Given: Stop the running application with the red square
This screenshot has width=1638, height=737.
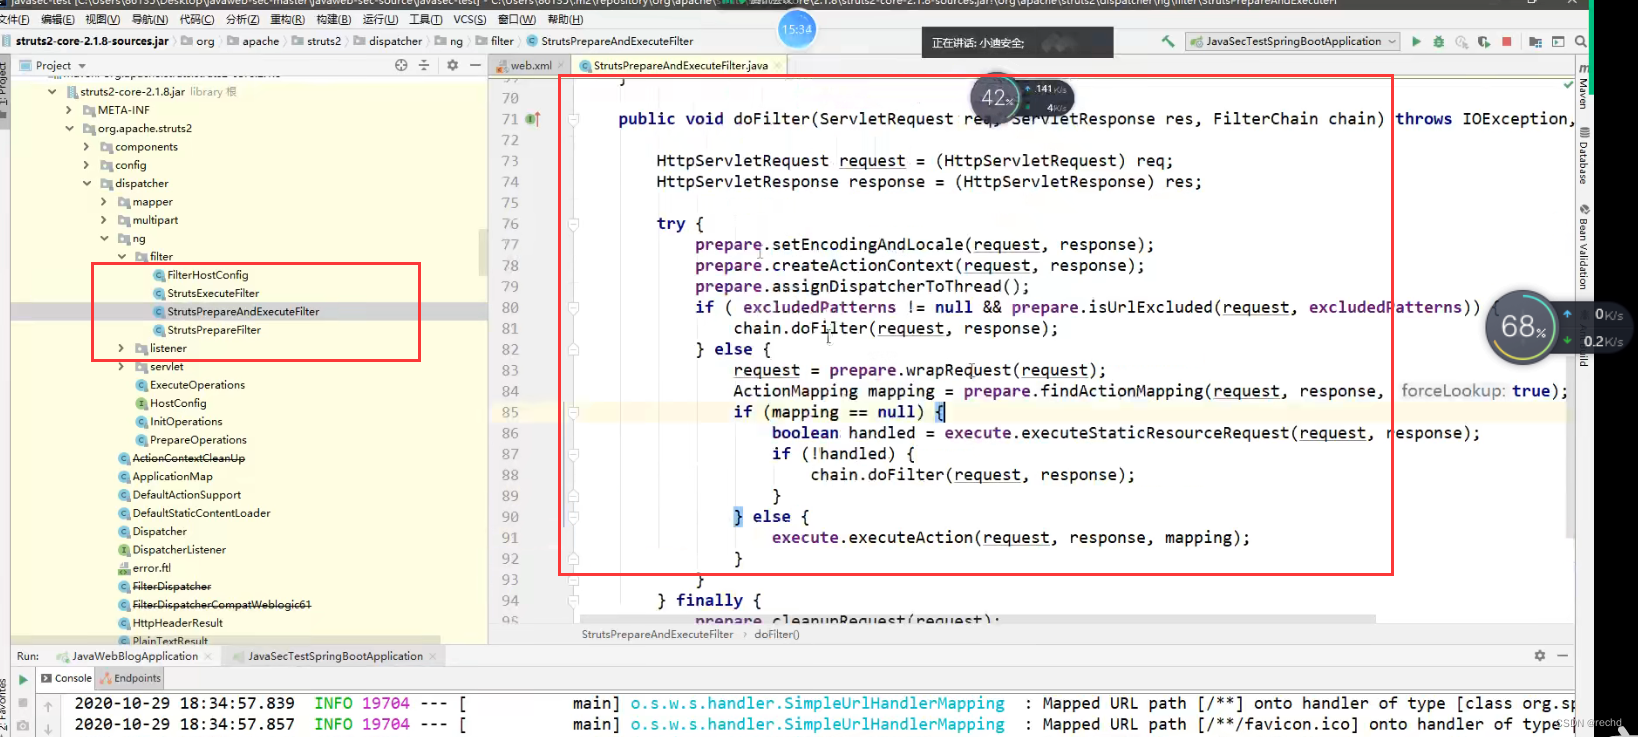Looking at the screenshot, I should [1507, 41].
